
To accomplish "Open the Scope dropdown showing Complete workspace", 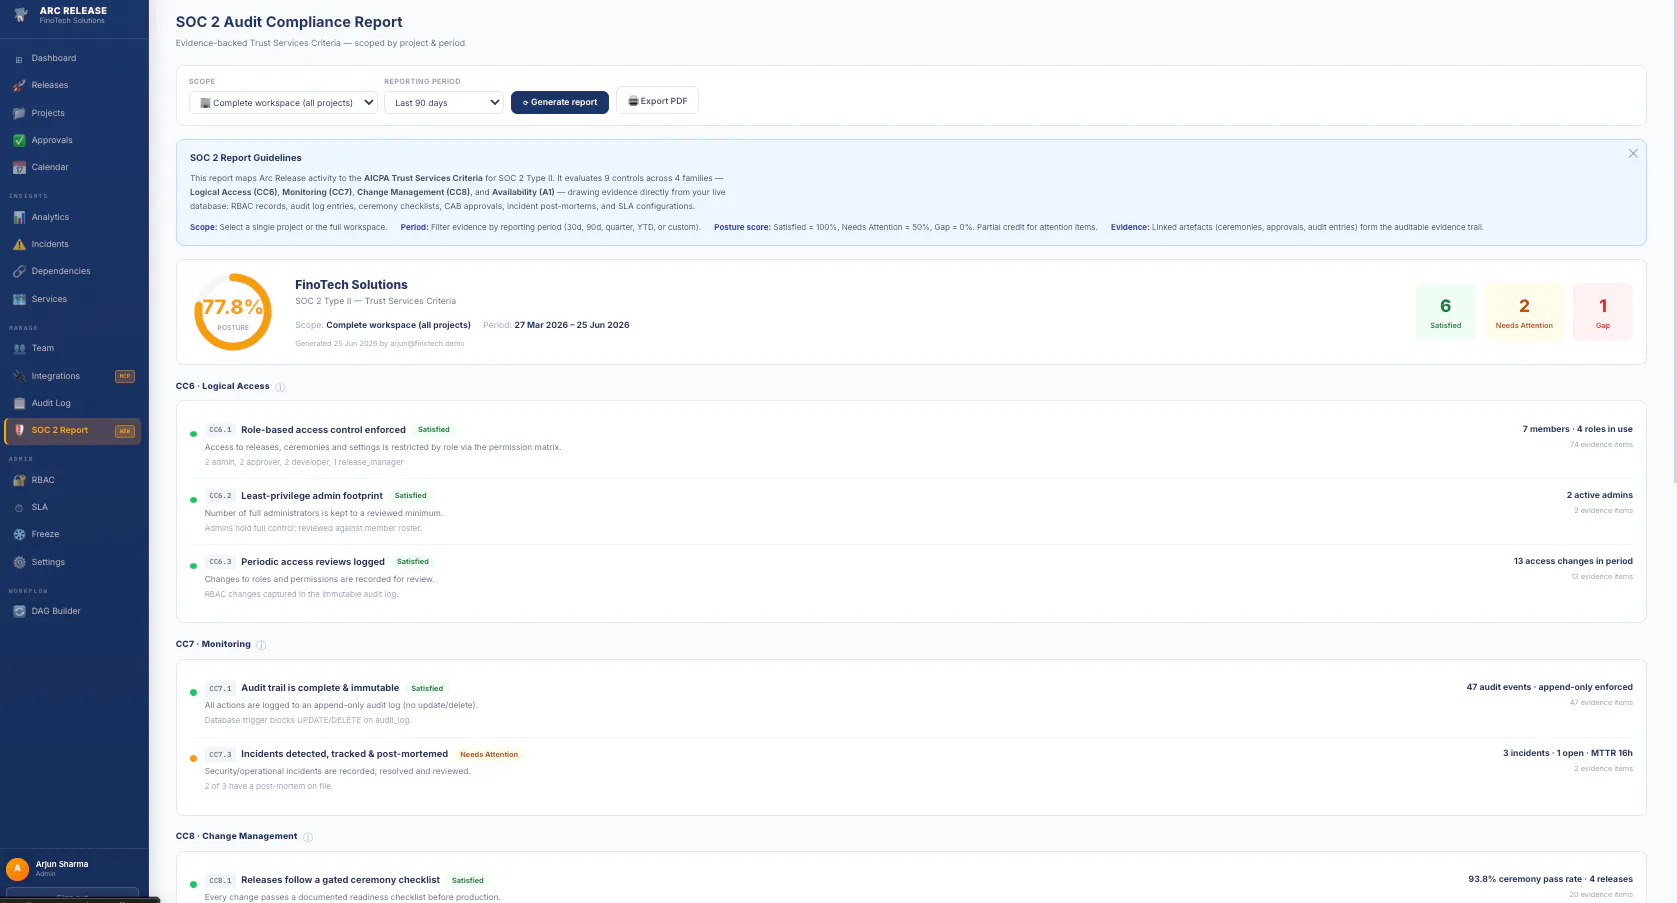I will pos(283,102).
